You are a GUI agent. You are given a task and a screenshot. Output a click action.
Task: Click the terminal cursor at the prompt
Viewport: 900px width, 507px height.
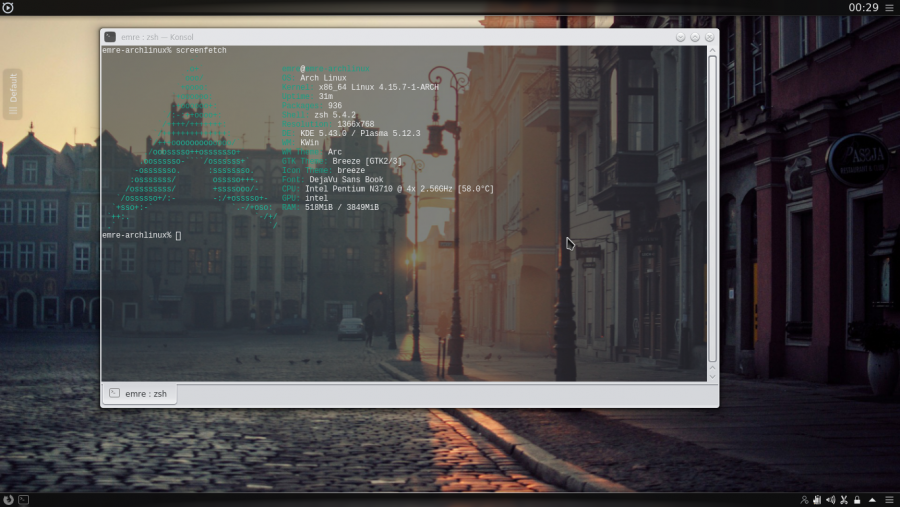point(179,235)
